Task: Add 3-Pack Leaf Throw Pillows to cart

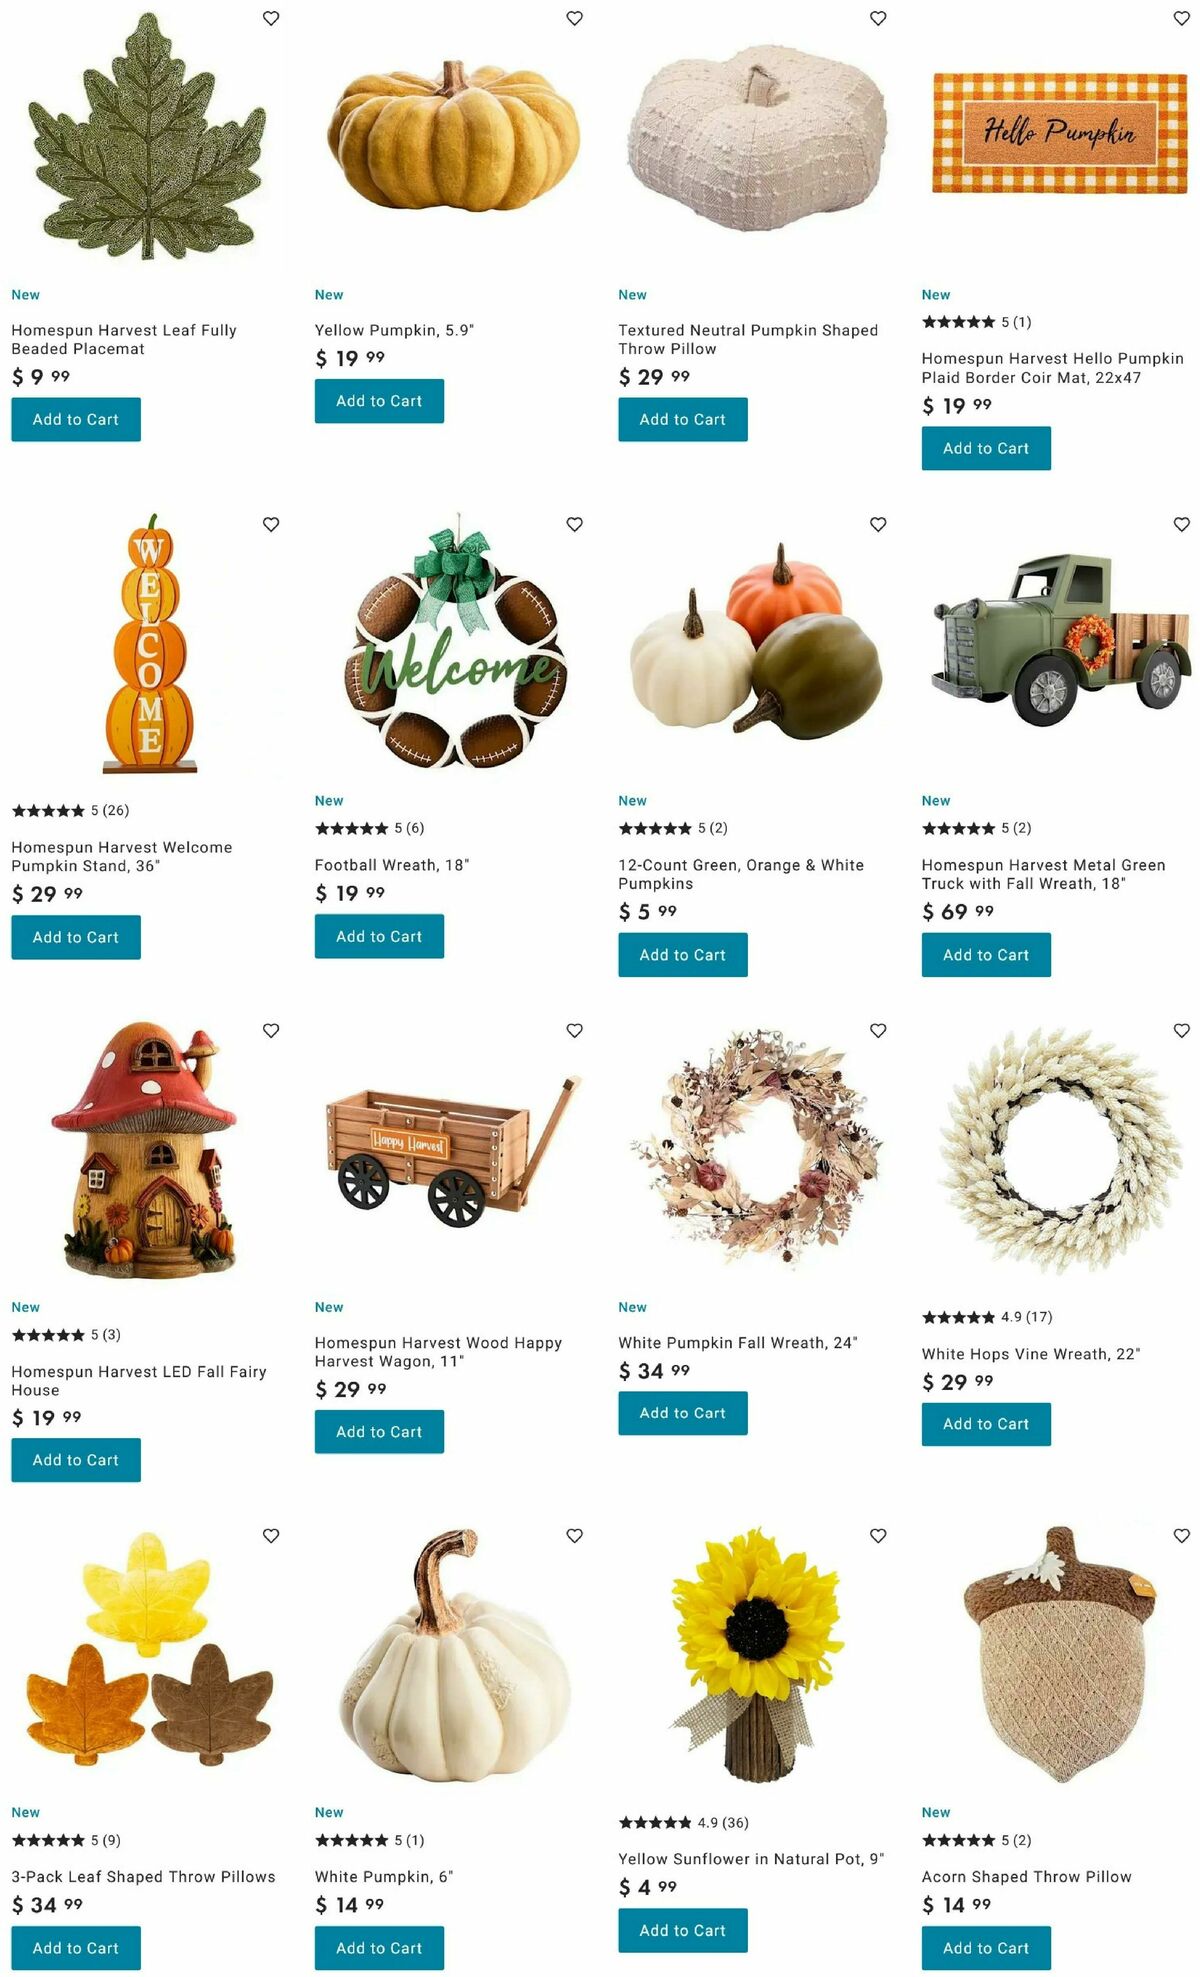Action: tap(76, 1948)
